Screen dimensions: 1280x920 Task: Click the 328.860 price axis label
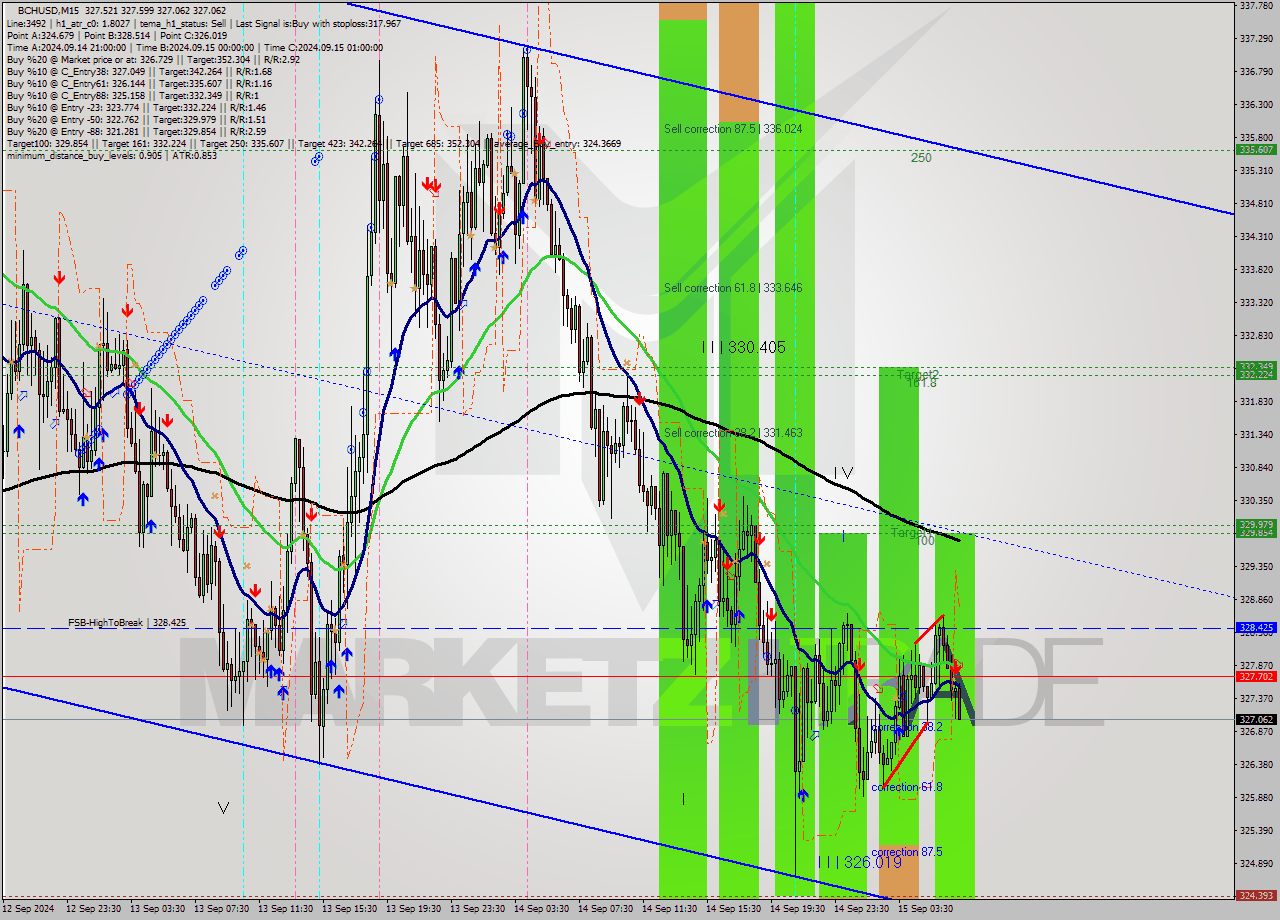pos(1256,599)
